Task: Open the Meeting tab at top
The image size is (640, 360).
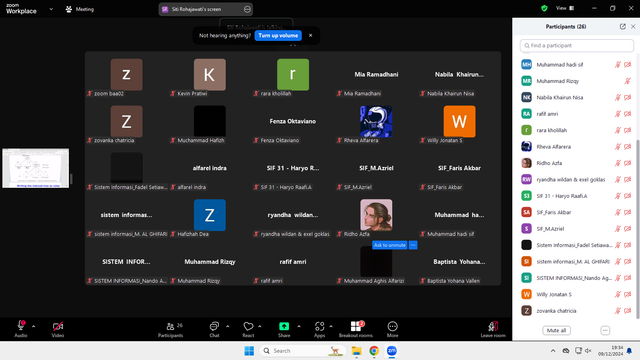Action: click(x=80, y=9)
